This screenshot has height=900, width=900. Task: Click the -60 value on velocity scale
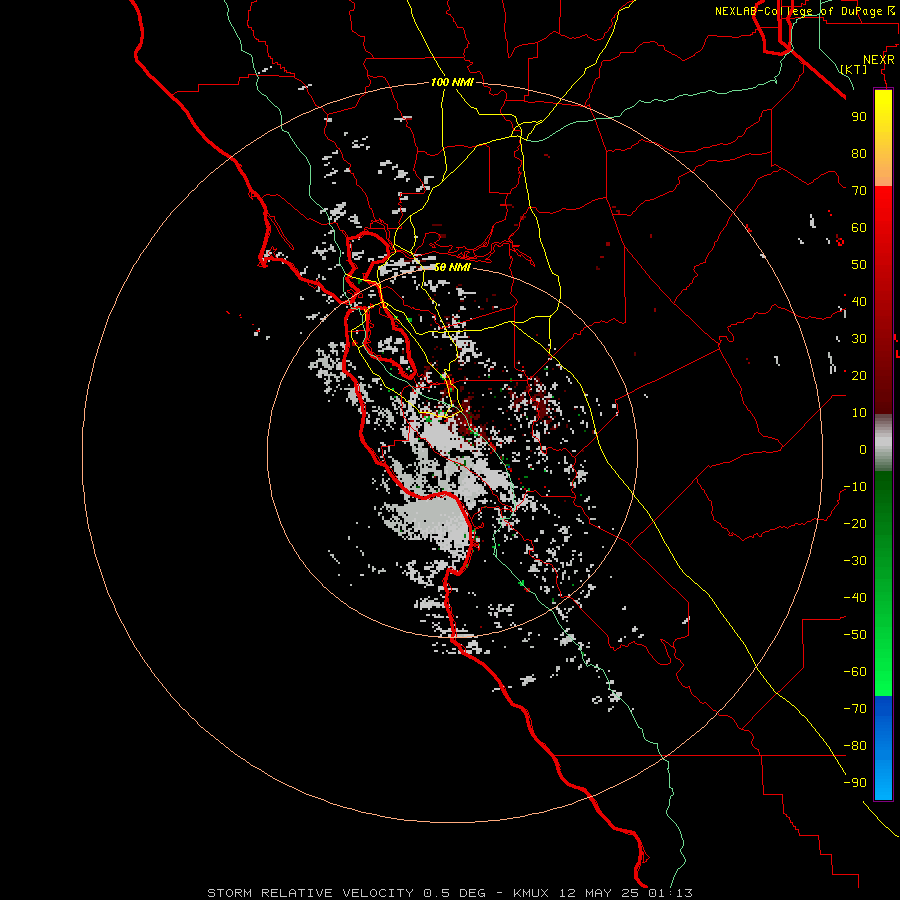(x=855, y=672)
